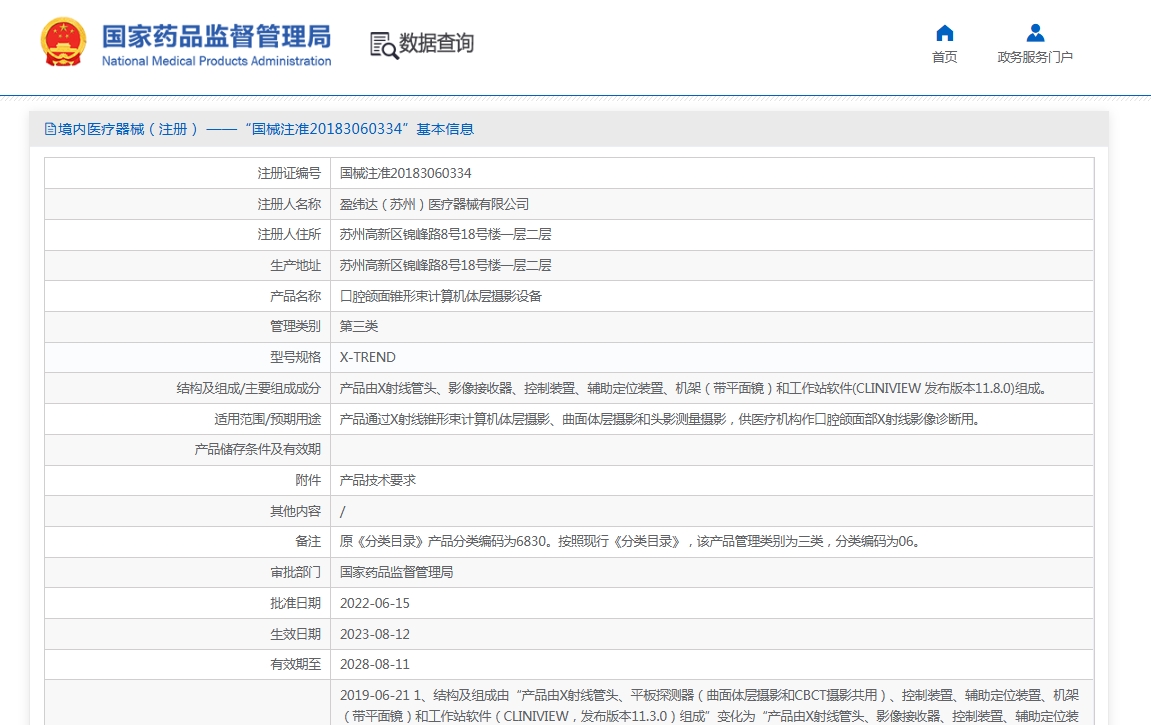Viewport: 1151px width, 725px height.
Task: Open the 首页 link
Action: 945,57
